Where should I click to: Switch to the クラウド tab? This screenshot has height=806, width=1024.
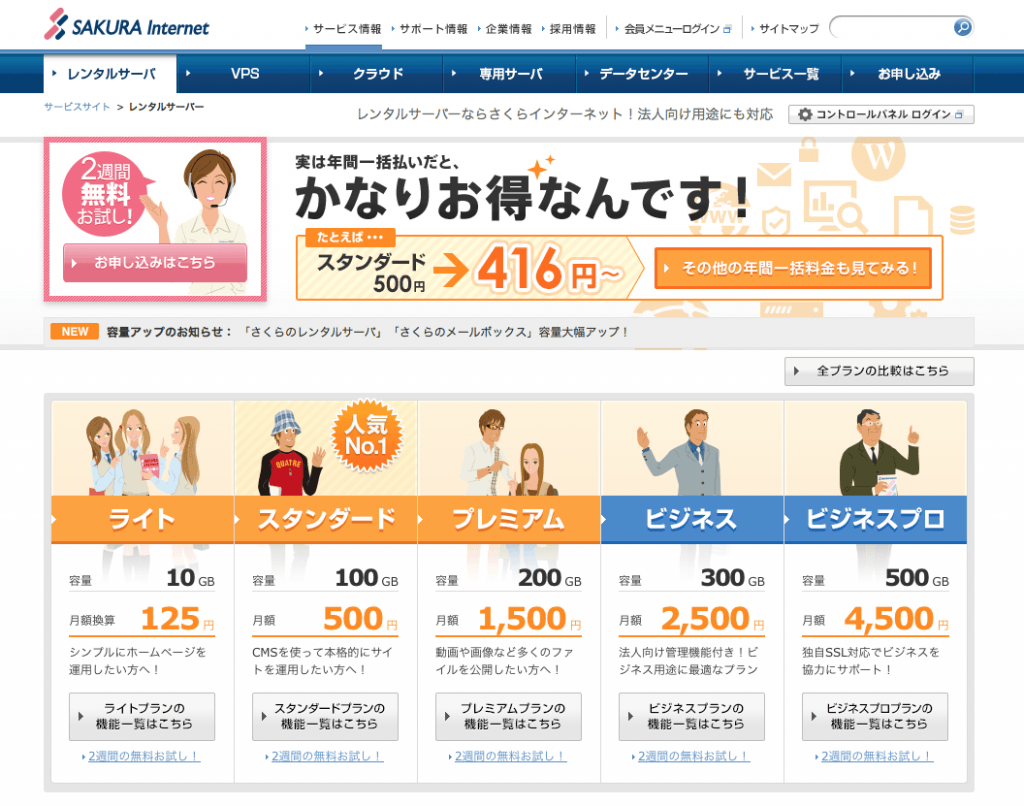point(377,74)
